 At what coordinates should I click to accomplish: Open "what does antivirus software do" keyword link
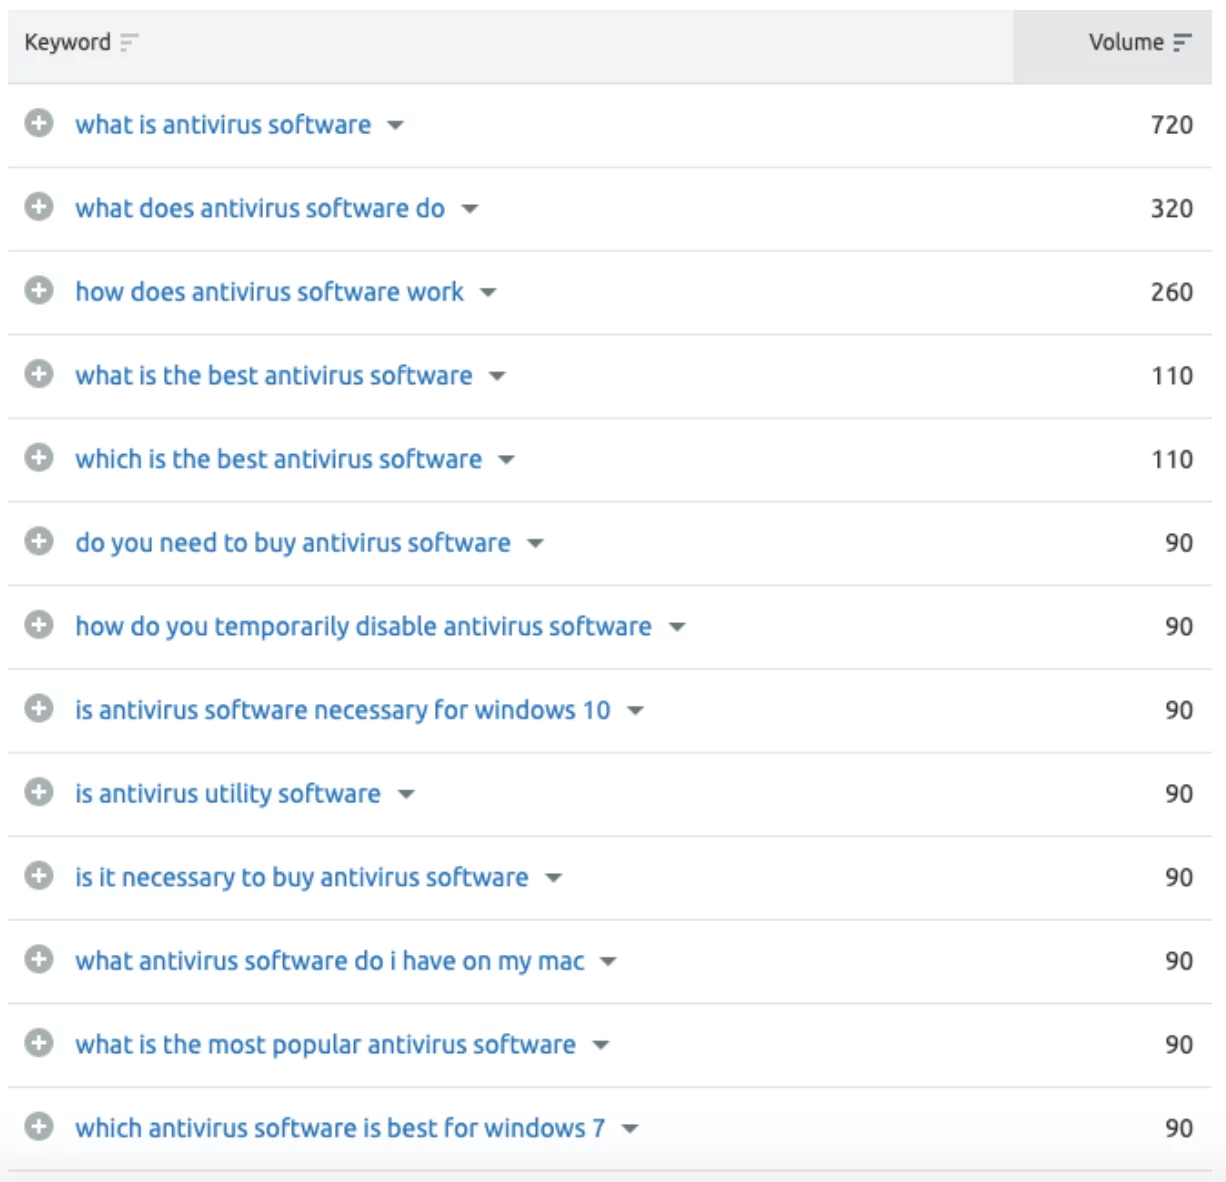259,208
